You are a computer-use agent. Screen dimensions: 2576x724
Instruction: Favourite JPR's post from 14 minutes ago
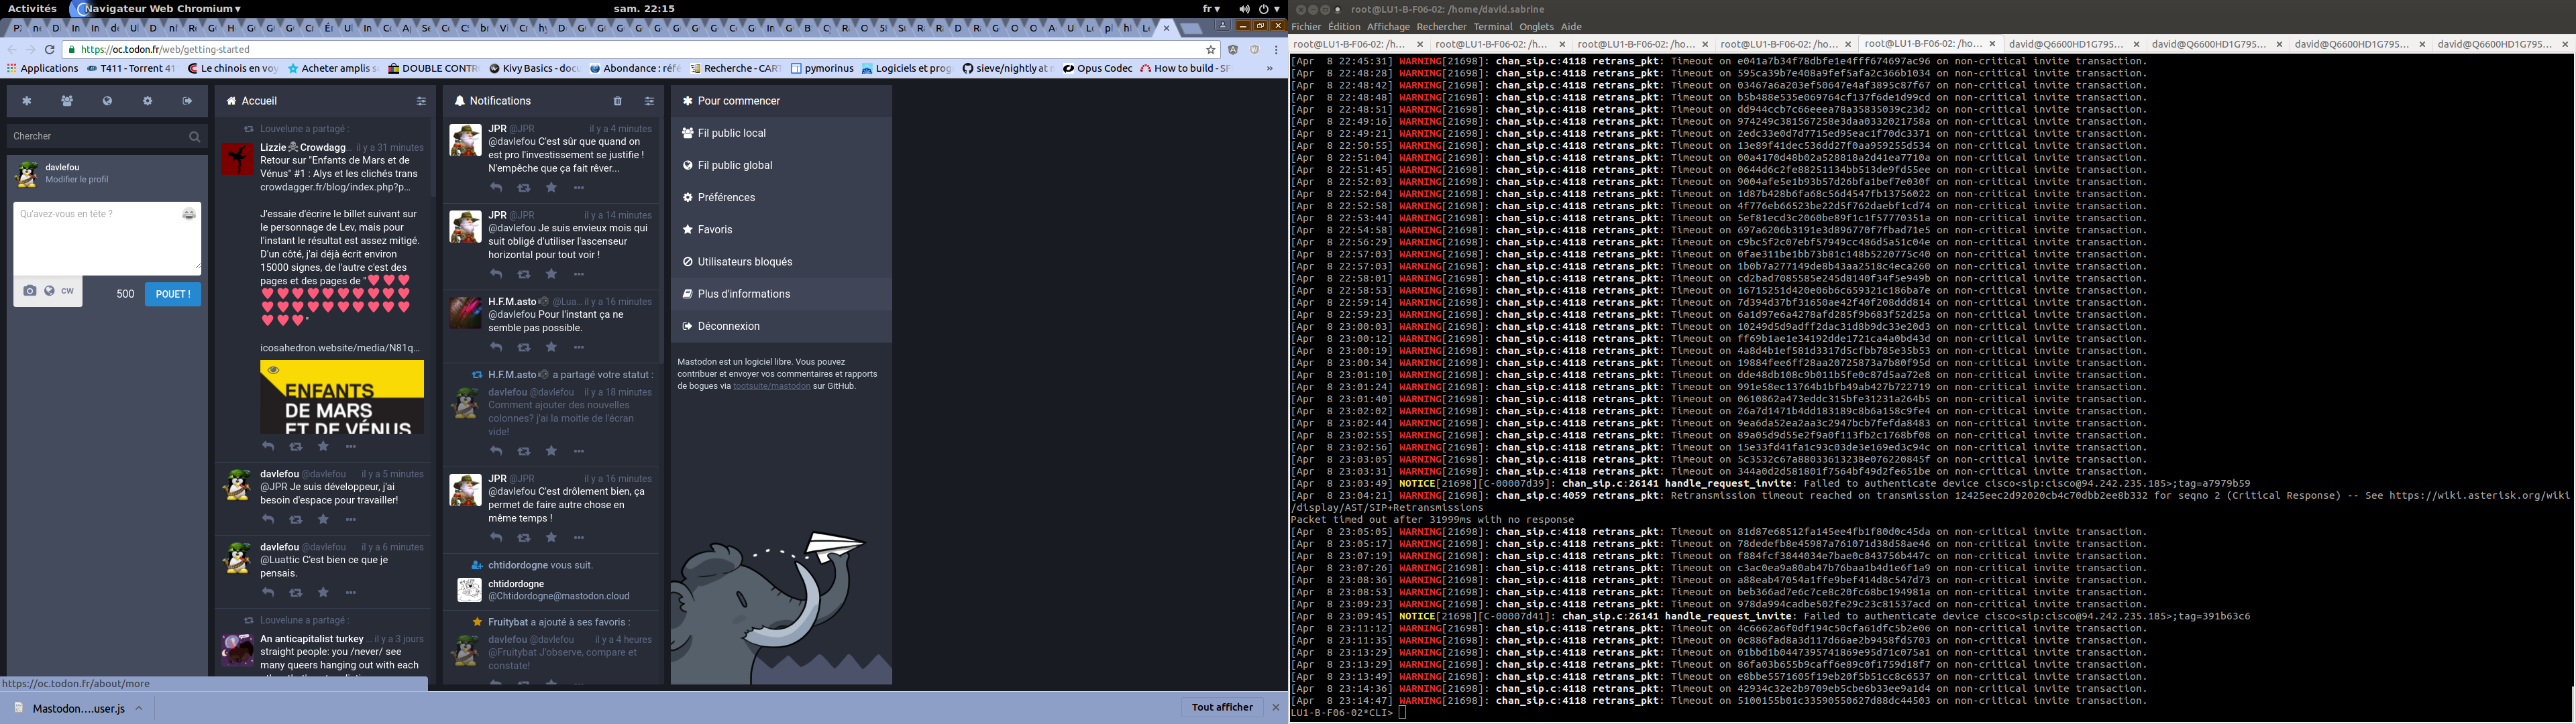point(551,274)
